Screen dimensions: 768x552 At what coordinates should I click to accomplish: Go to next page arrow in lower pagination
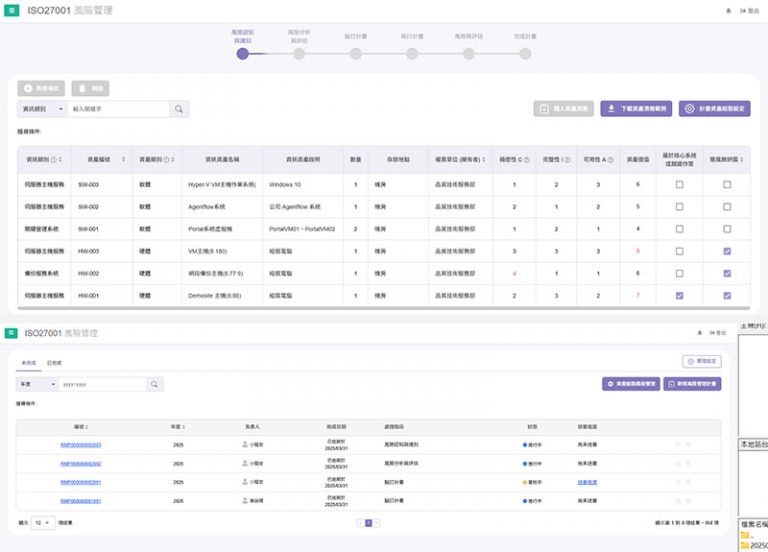click(377, 523)
